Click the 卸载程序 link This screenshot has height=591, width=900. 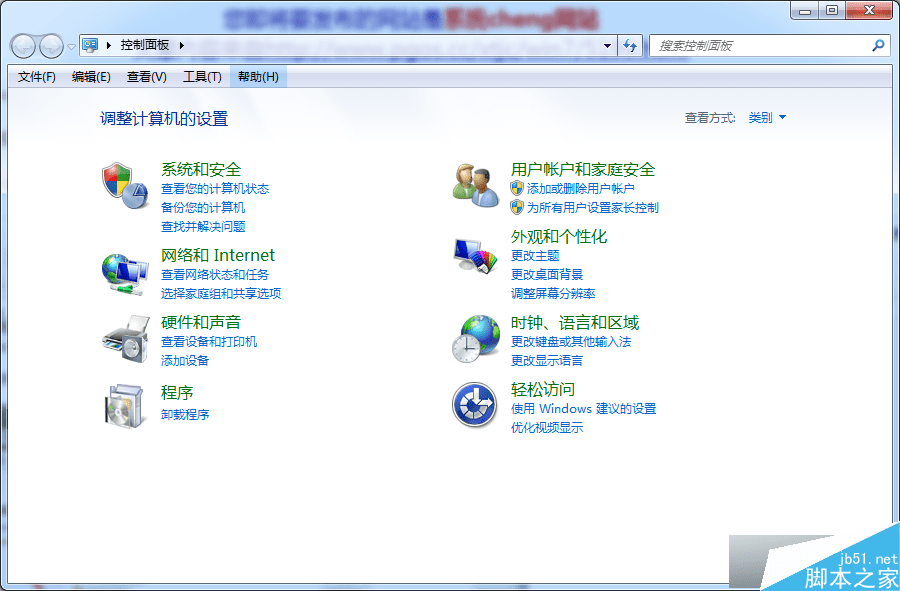coord(186,413)
